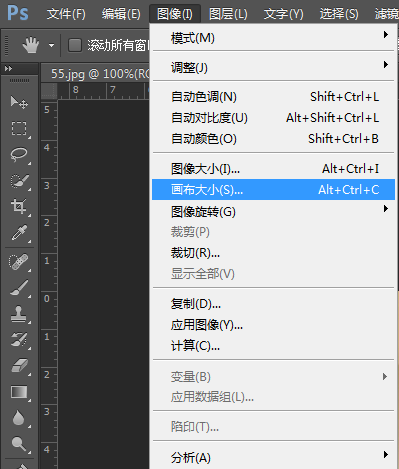Expand the 调整(J) submenu
399x469 pixels.
coord(273,67)
